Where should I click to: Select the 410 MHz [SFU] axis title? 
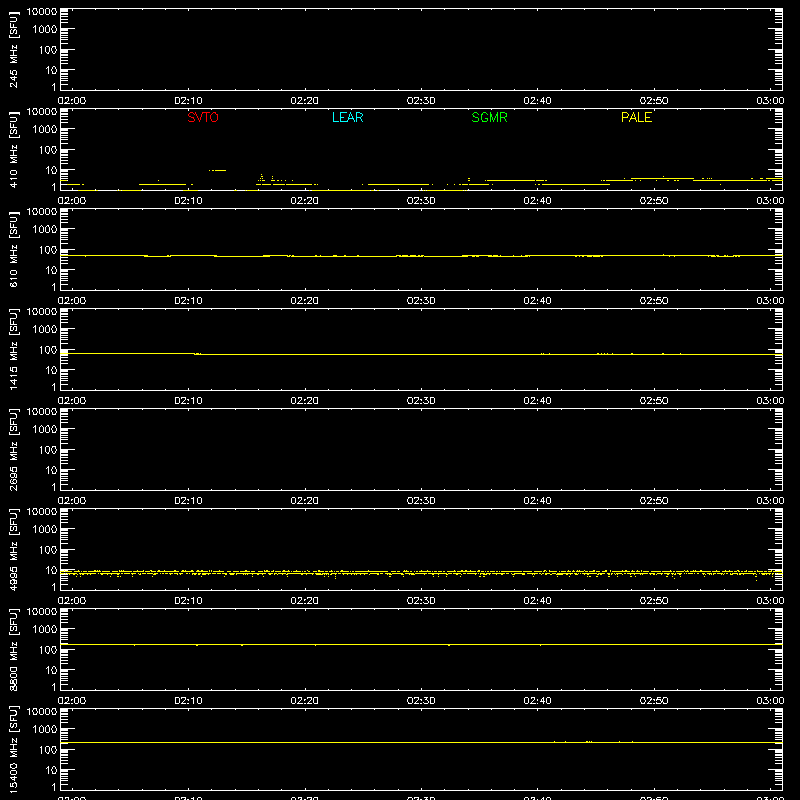coord(13,150)
